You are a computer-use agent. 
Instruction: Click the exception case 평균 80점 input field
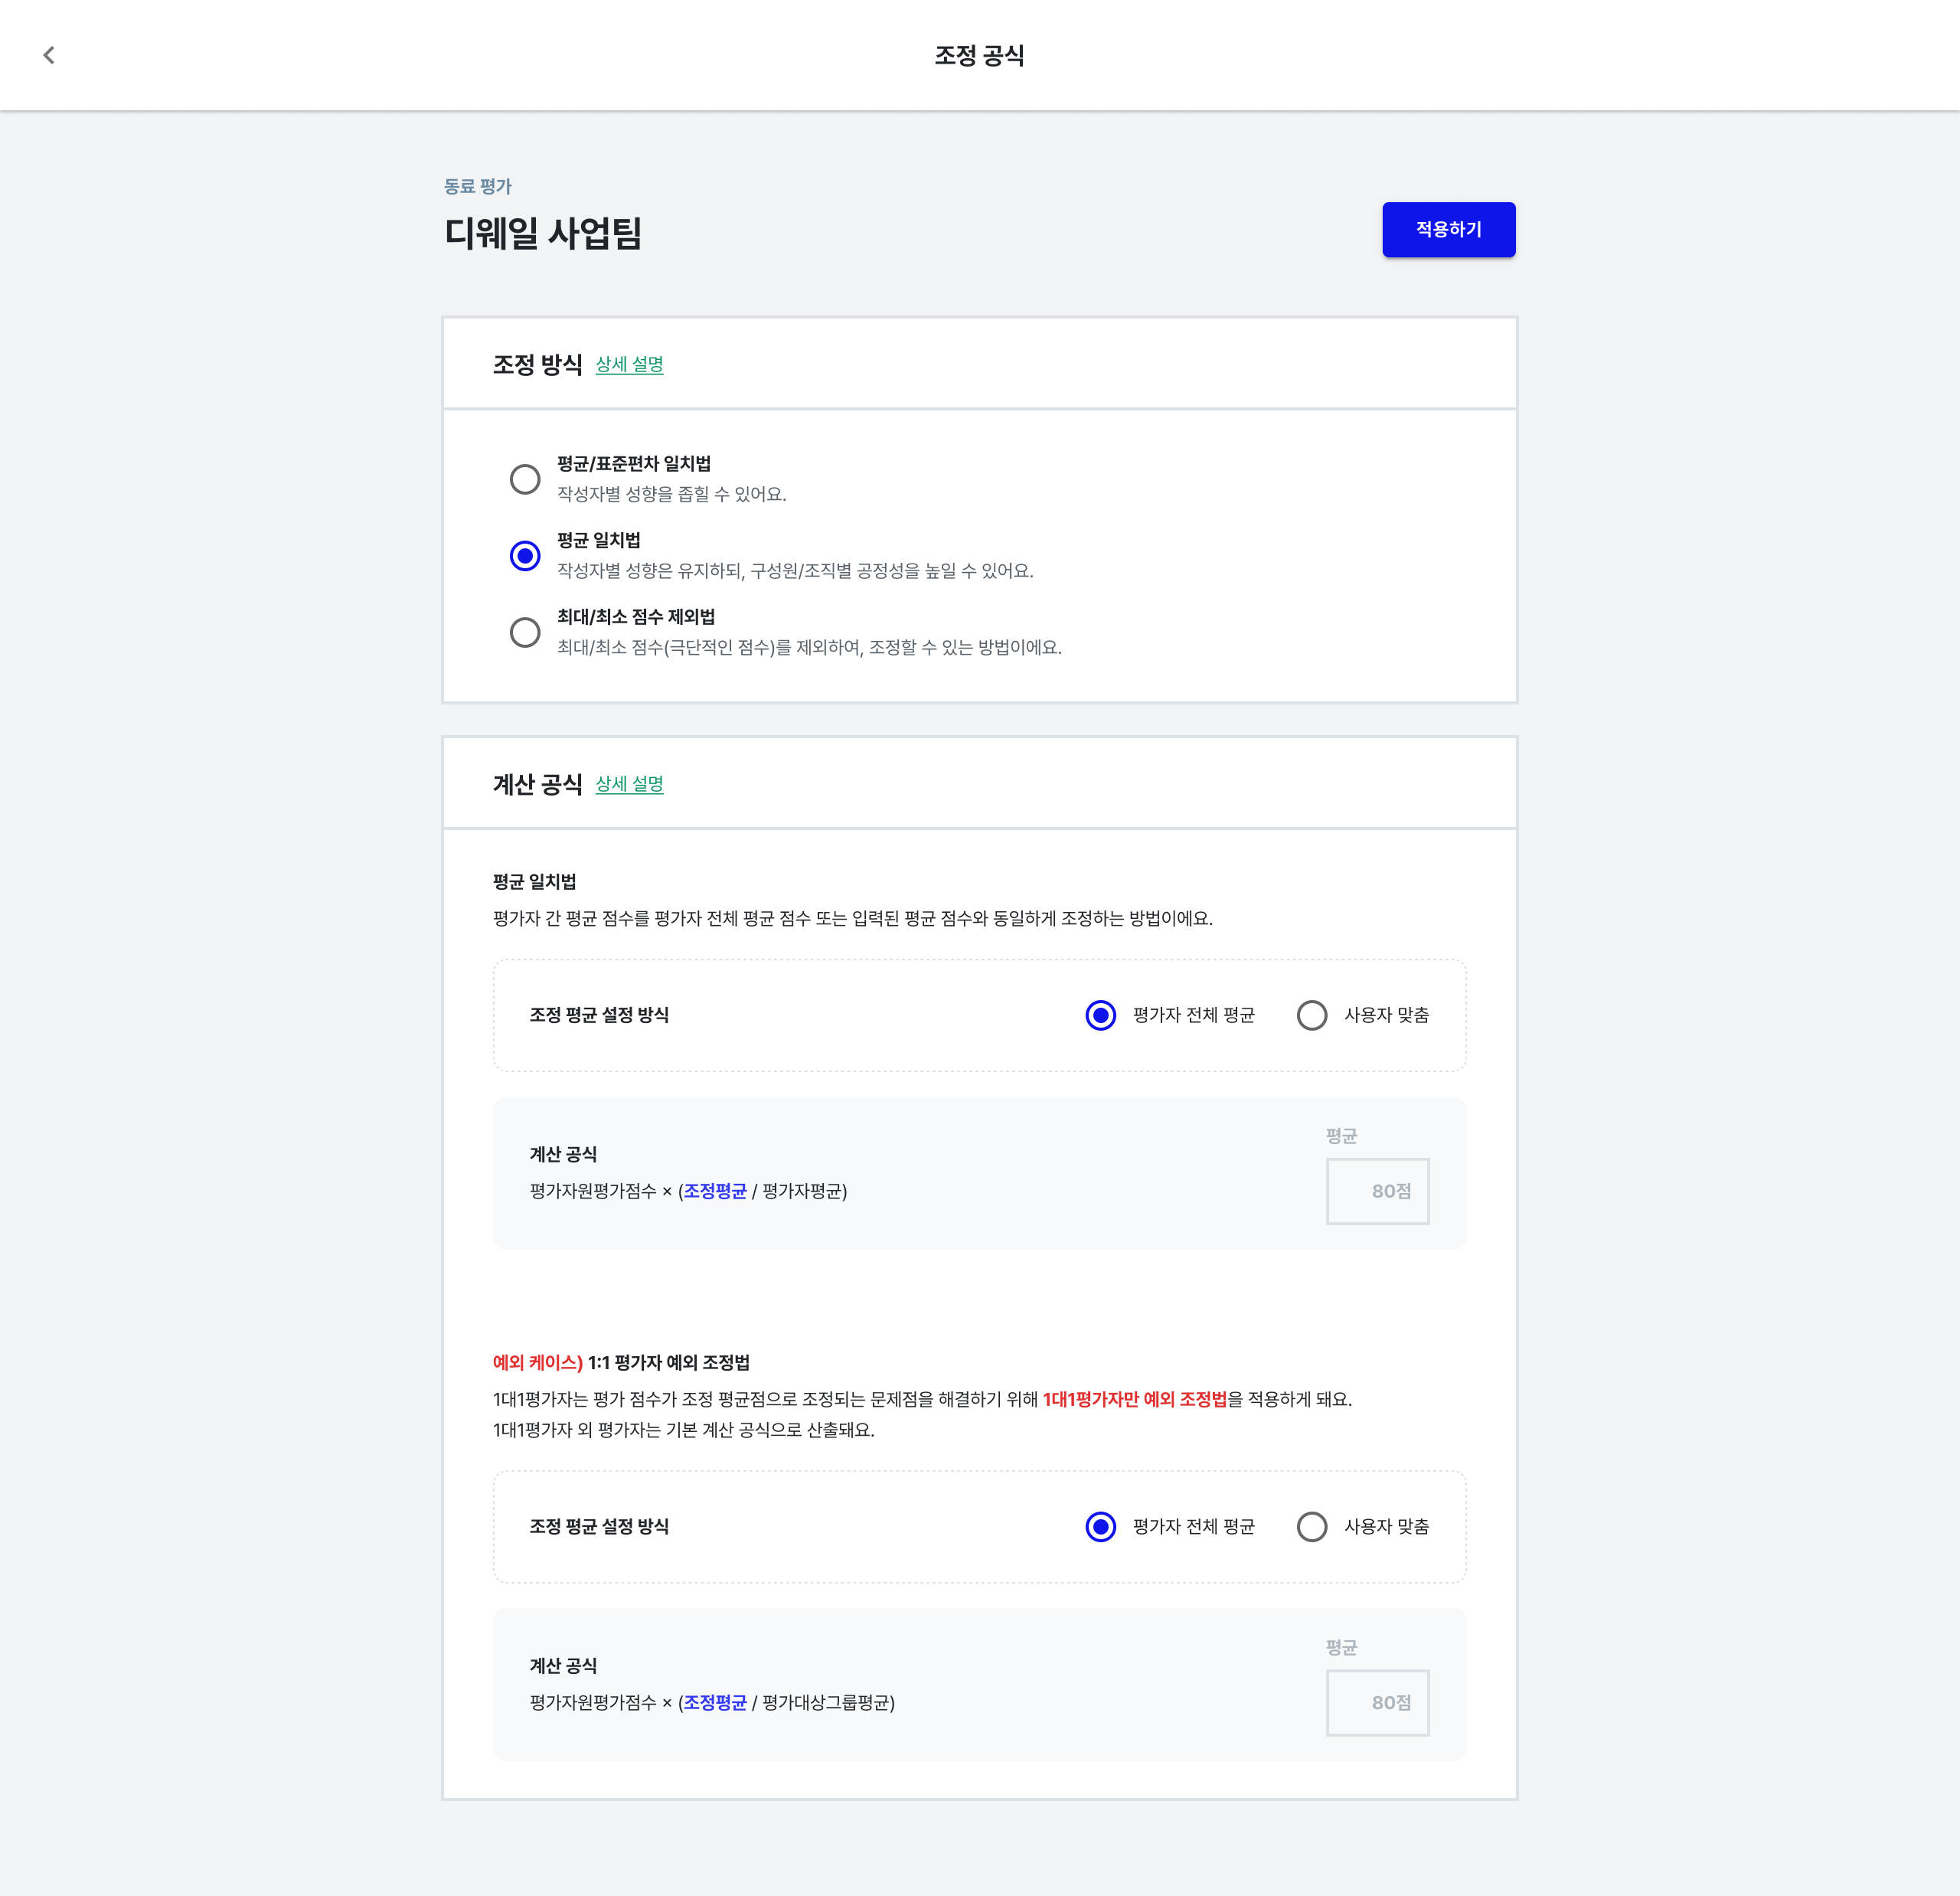(1377, 1703)
